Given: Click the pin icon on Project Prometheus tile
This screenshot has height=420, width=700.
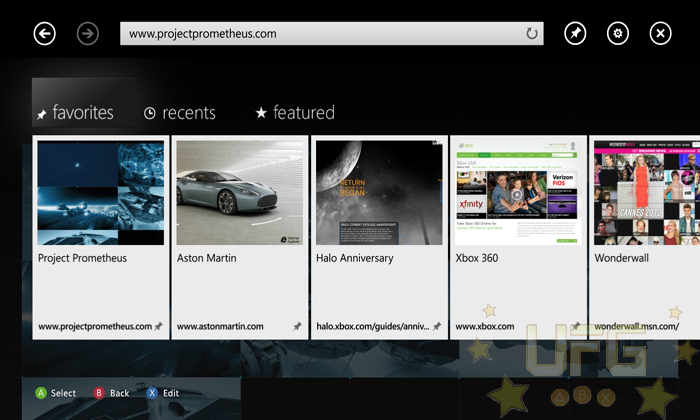Looking at the screenshot, I should point(158,326).
